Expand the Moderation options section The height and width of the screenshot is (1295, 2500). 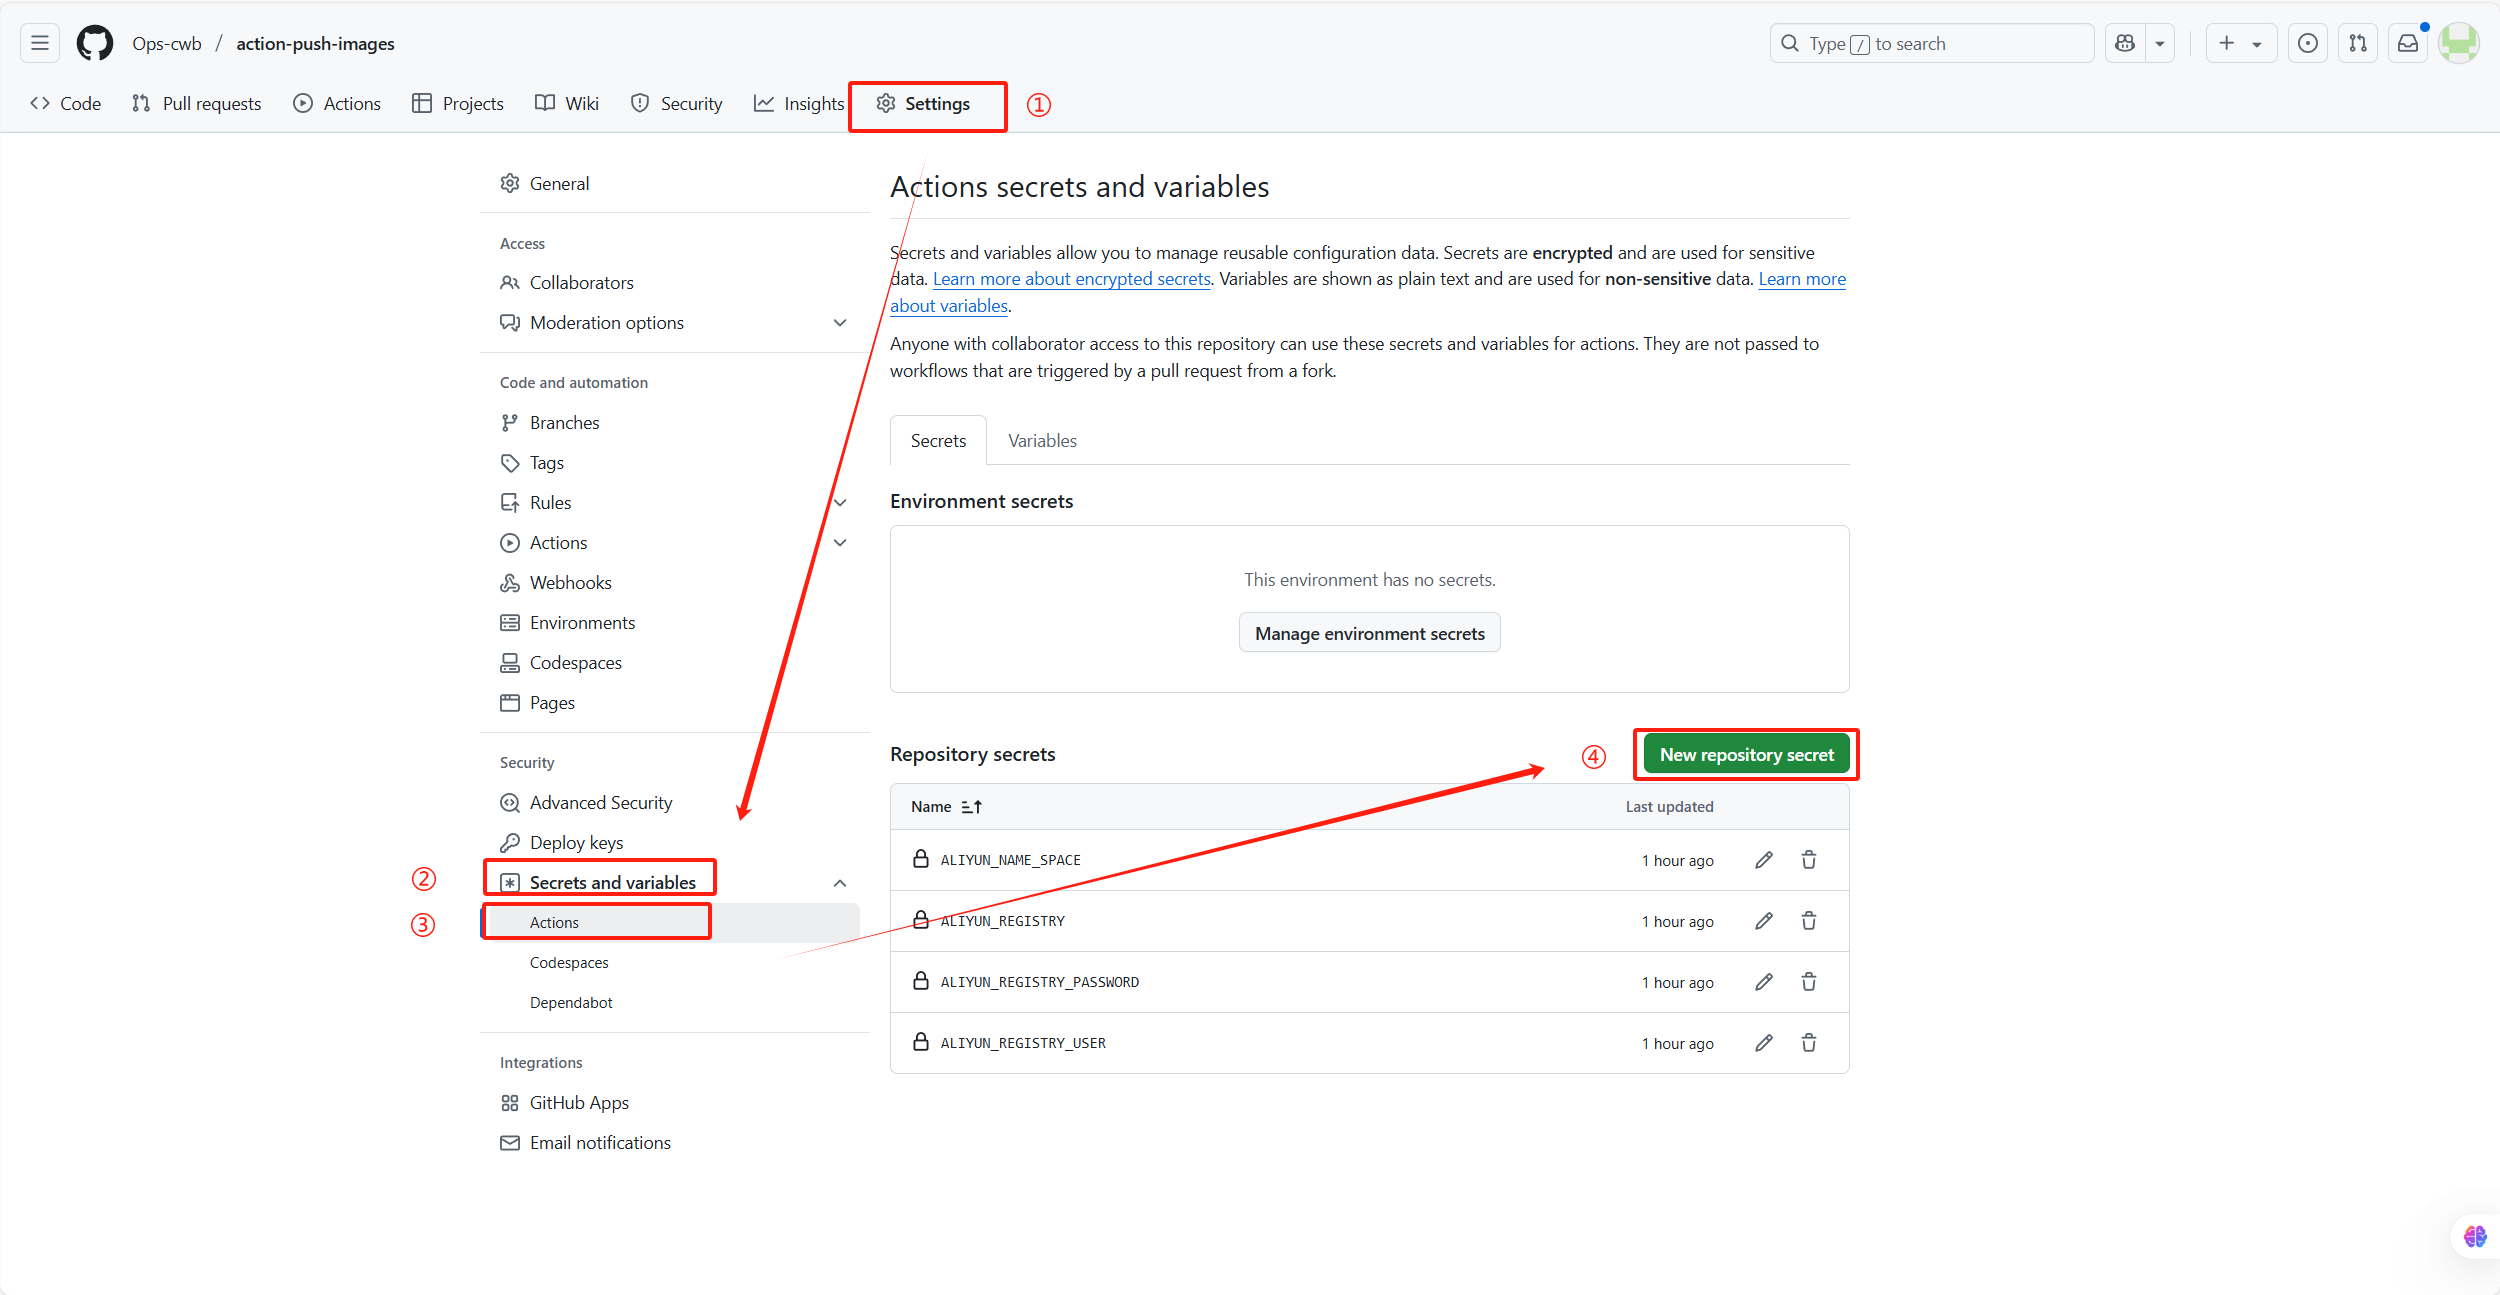tap(840, 323)
